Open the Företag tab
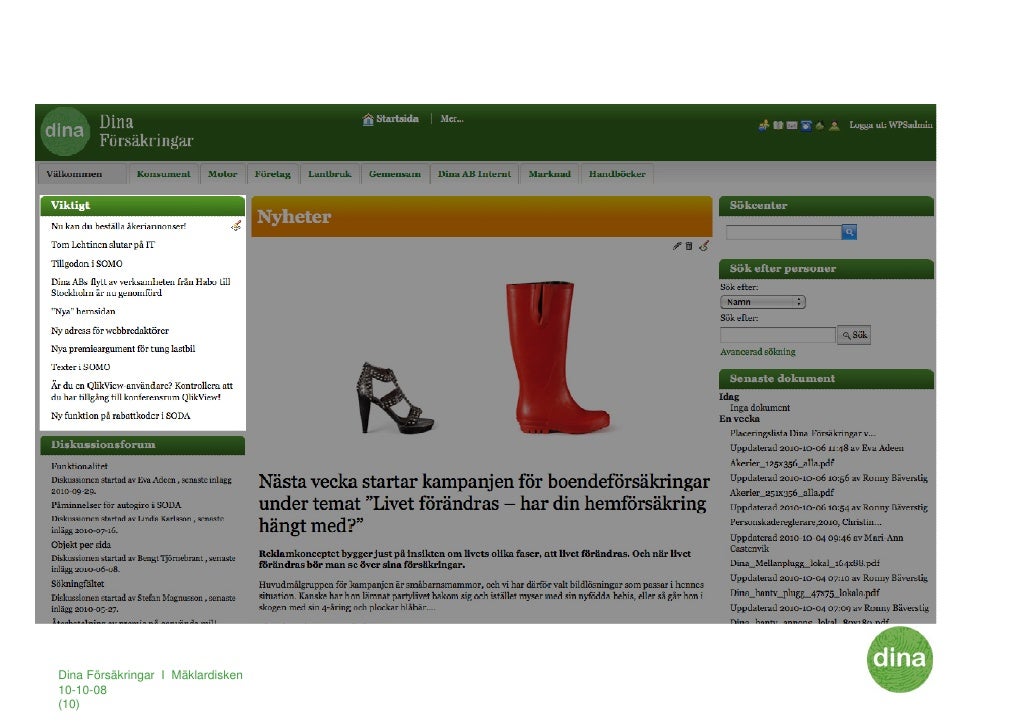This screenshot has height=728, width=1030. coord(273,174)
